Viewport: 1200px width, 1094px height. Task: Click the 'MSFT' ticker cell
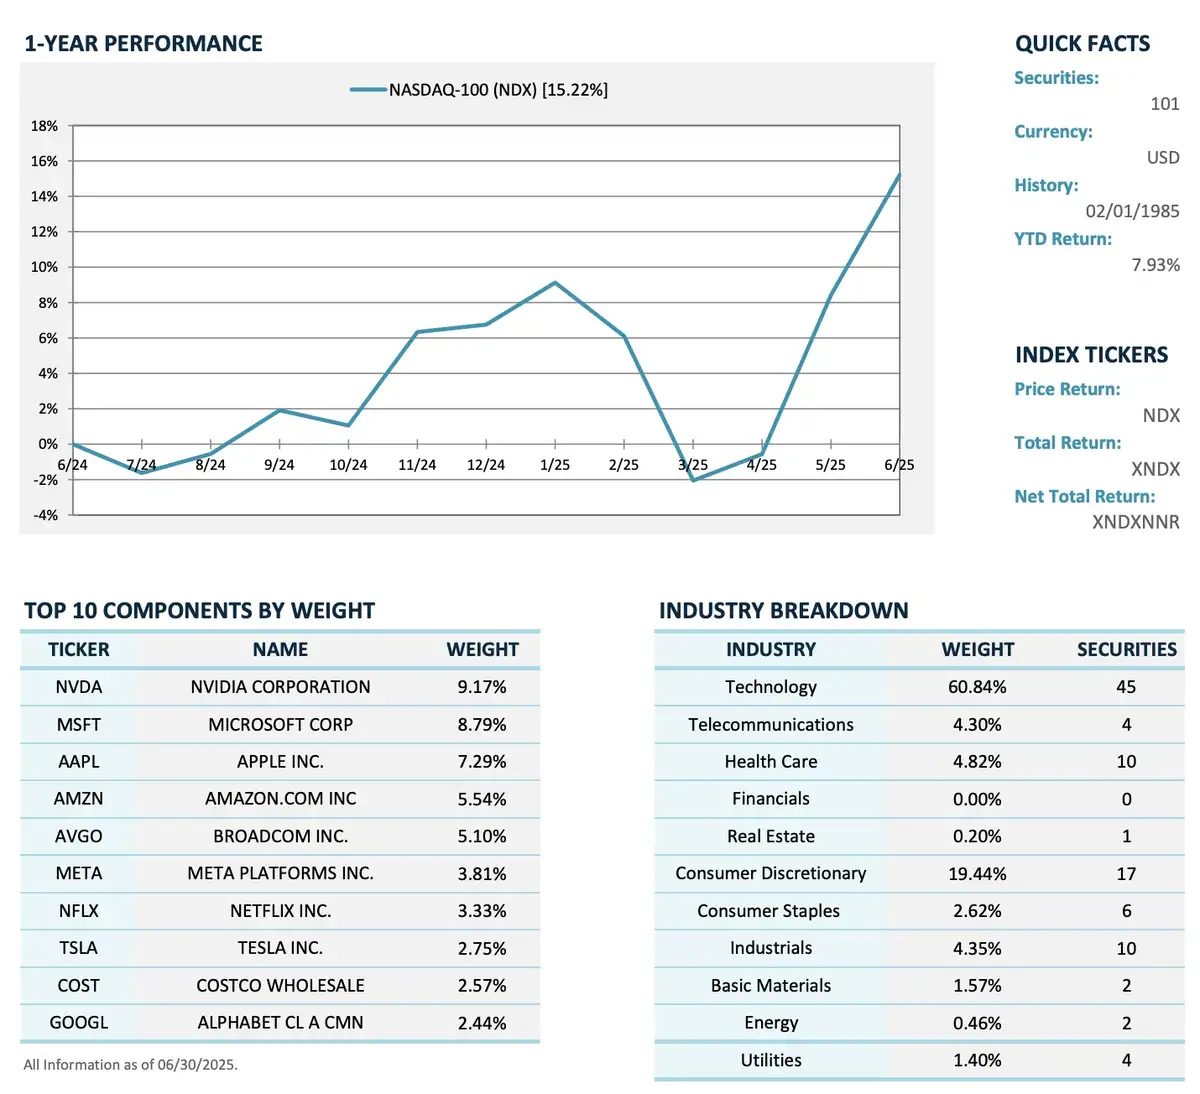pos(79,725)
